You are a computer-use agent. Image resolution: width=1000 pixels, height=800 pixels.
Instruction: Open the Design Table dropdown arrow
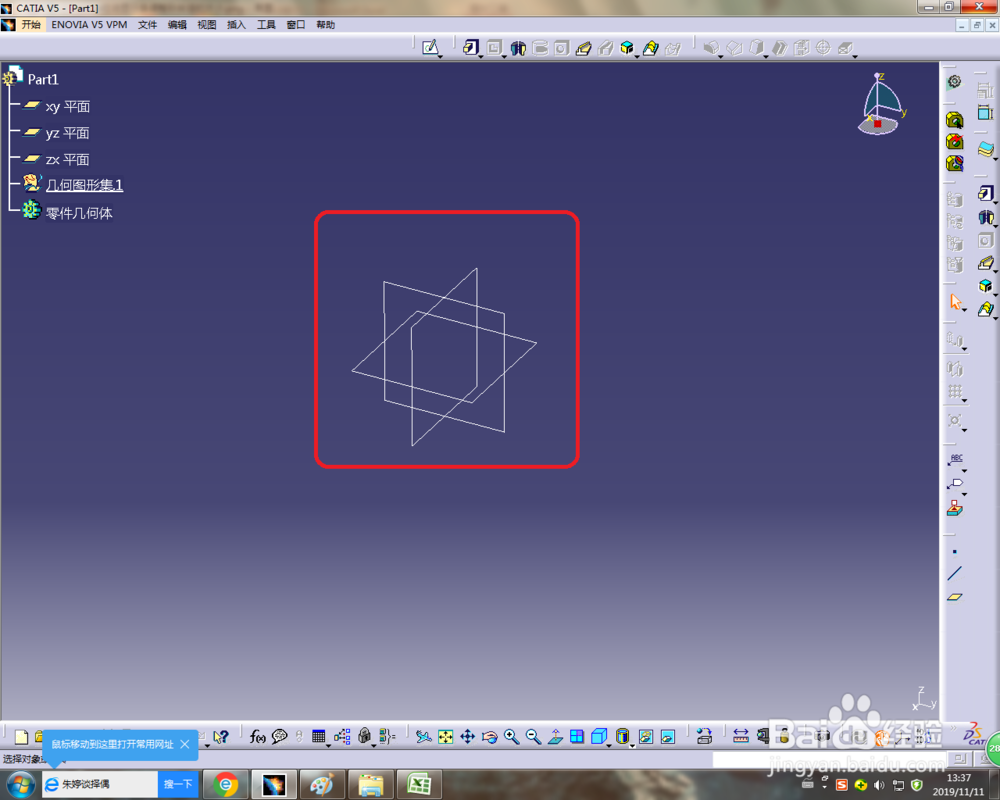coord(328,746)
